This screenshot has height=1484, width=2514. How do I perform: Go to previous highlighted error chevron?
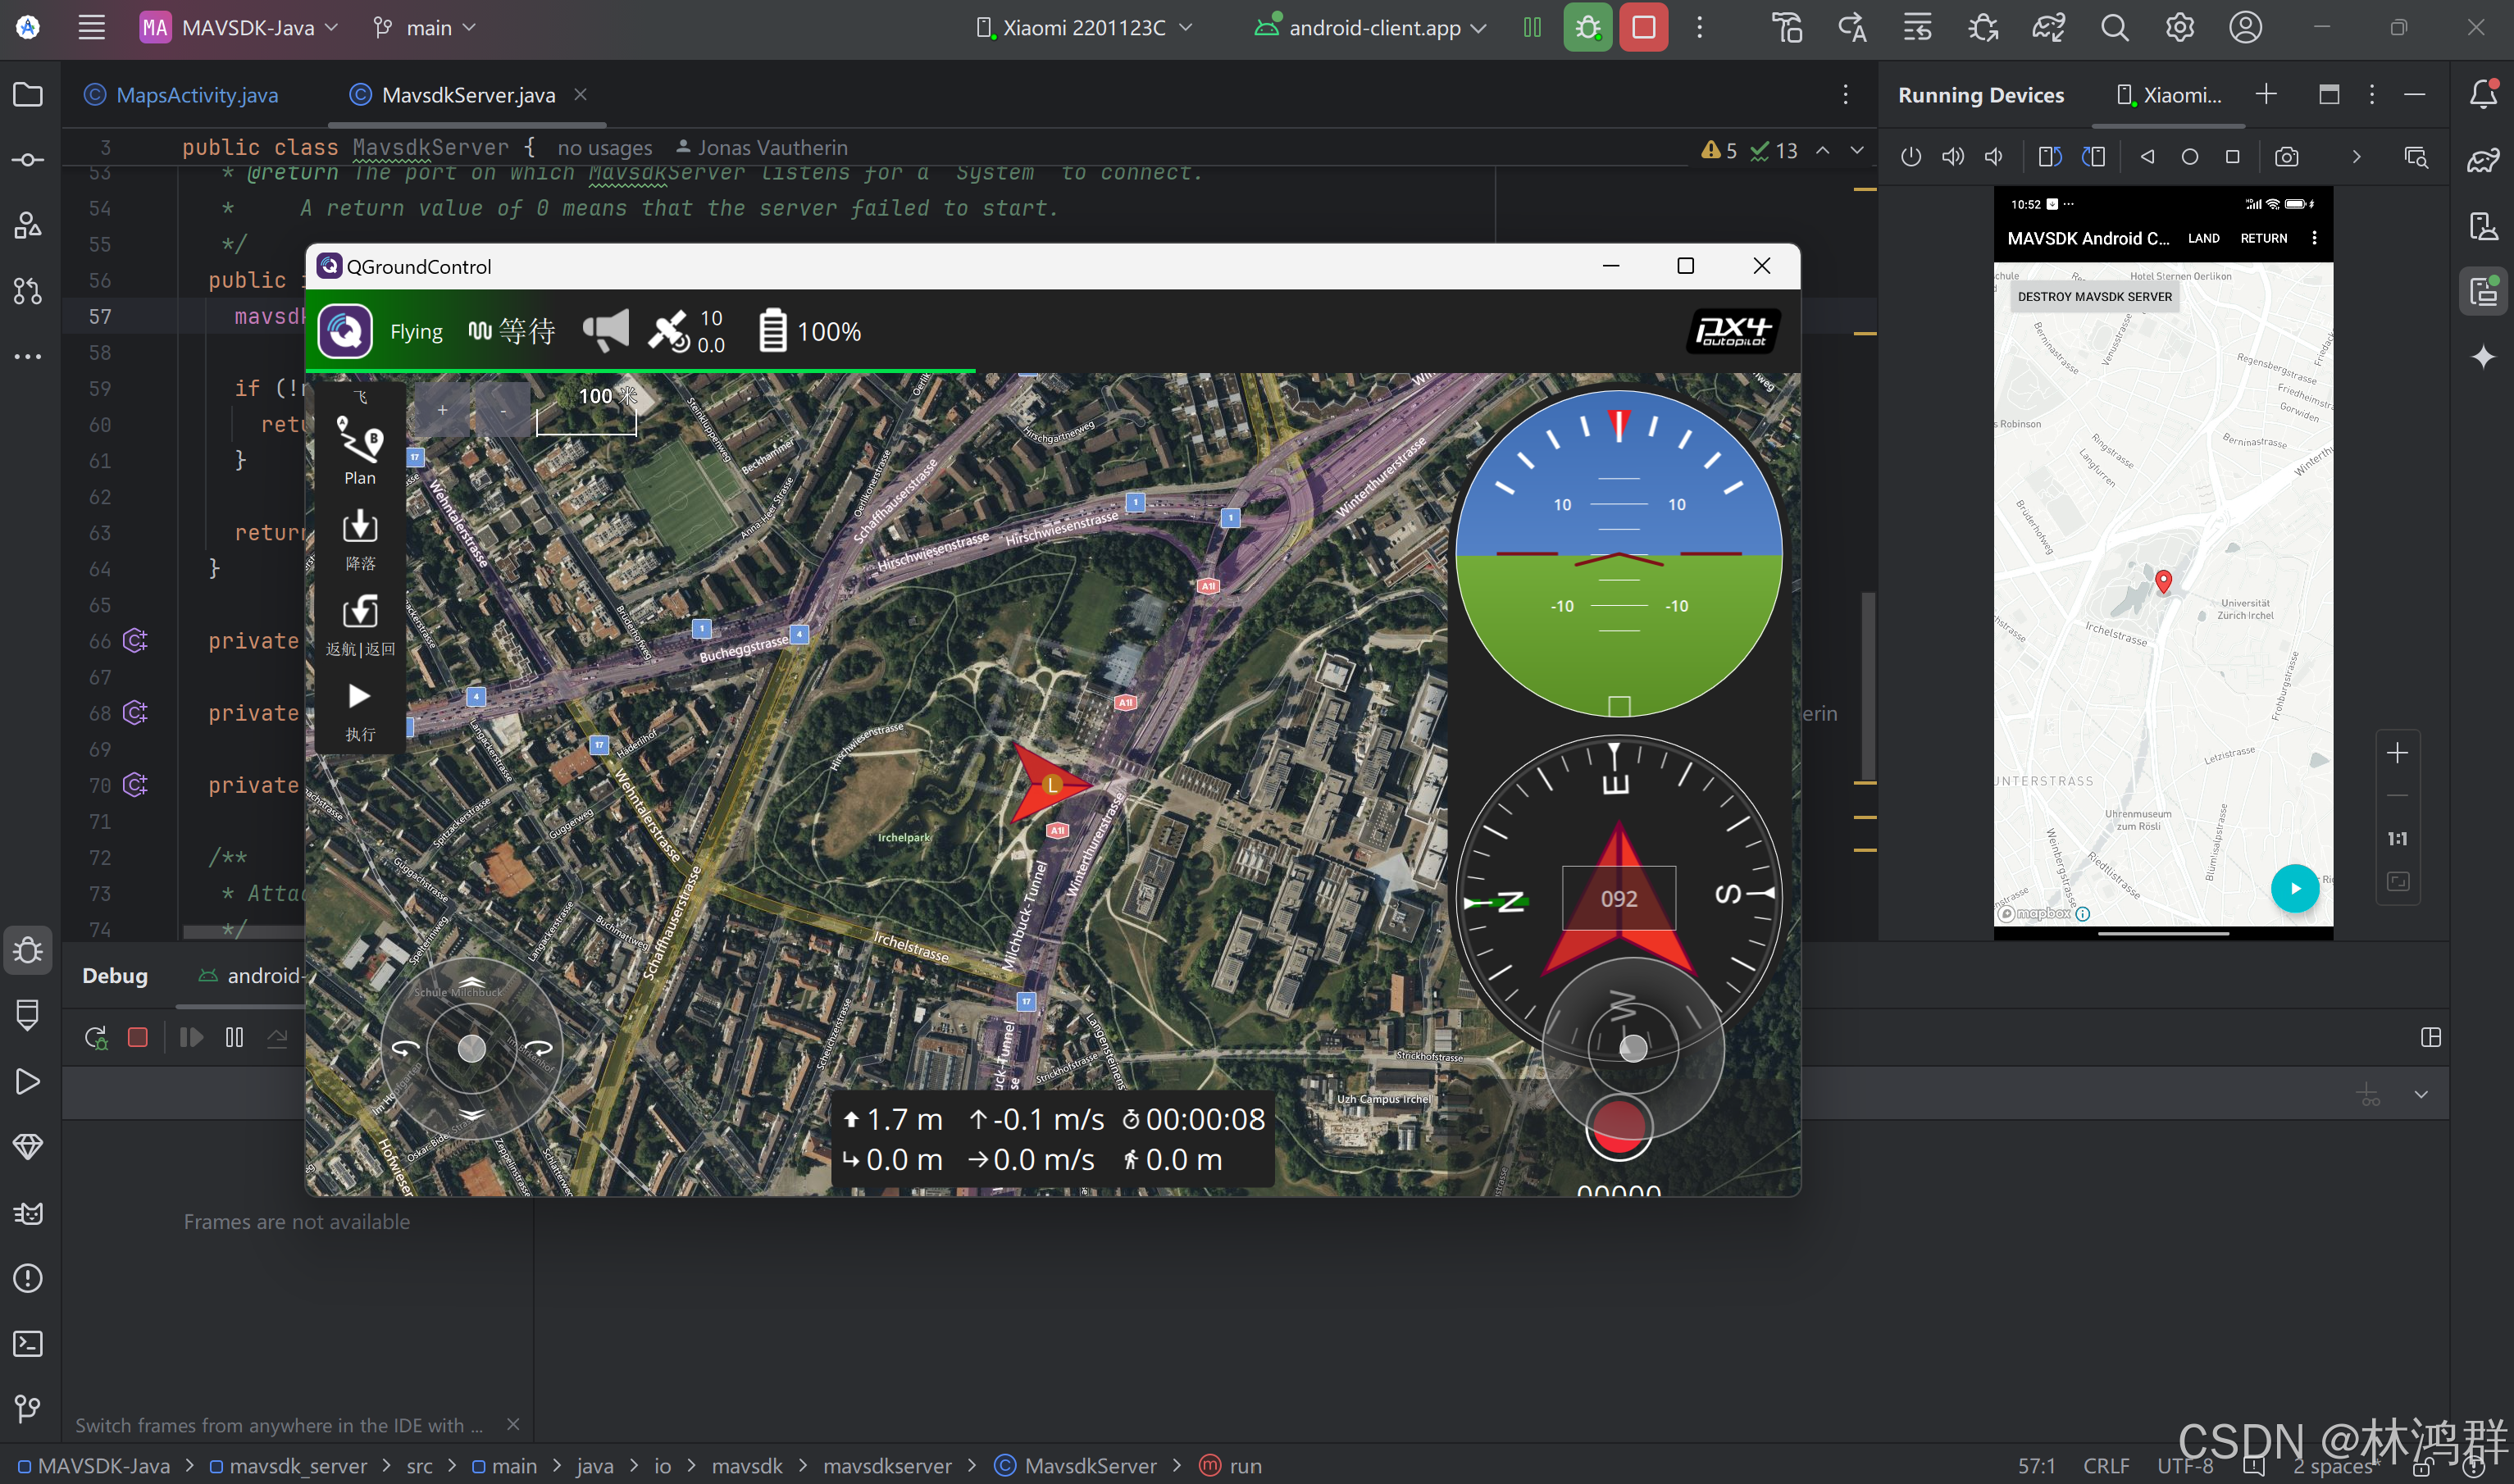coord(1822,150)
